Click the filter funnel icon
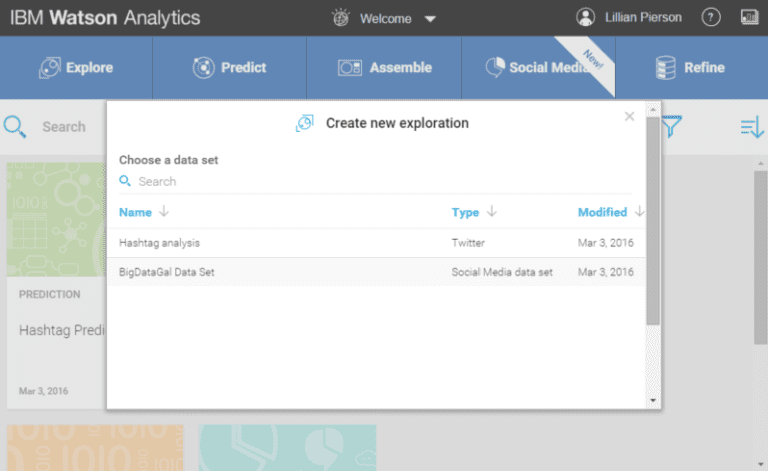768x471 pixels. pos(672,126)
